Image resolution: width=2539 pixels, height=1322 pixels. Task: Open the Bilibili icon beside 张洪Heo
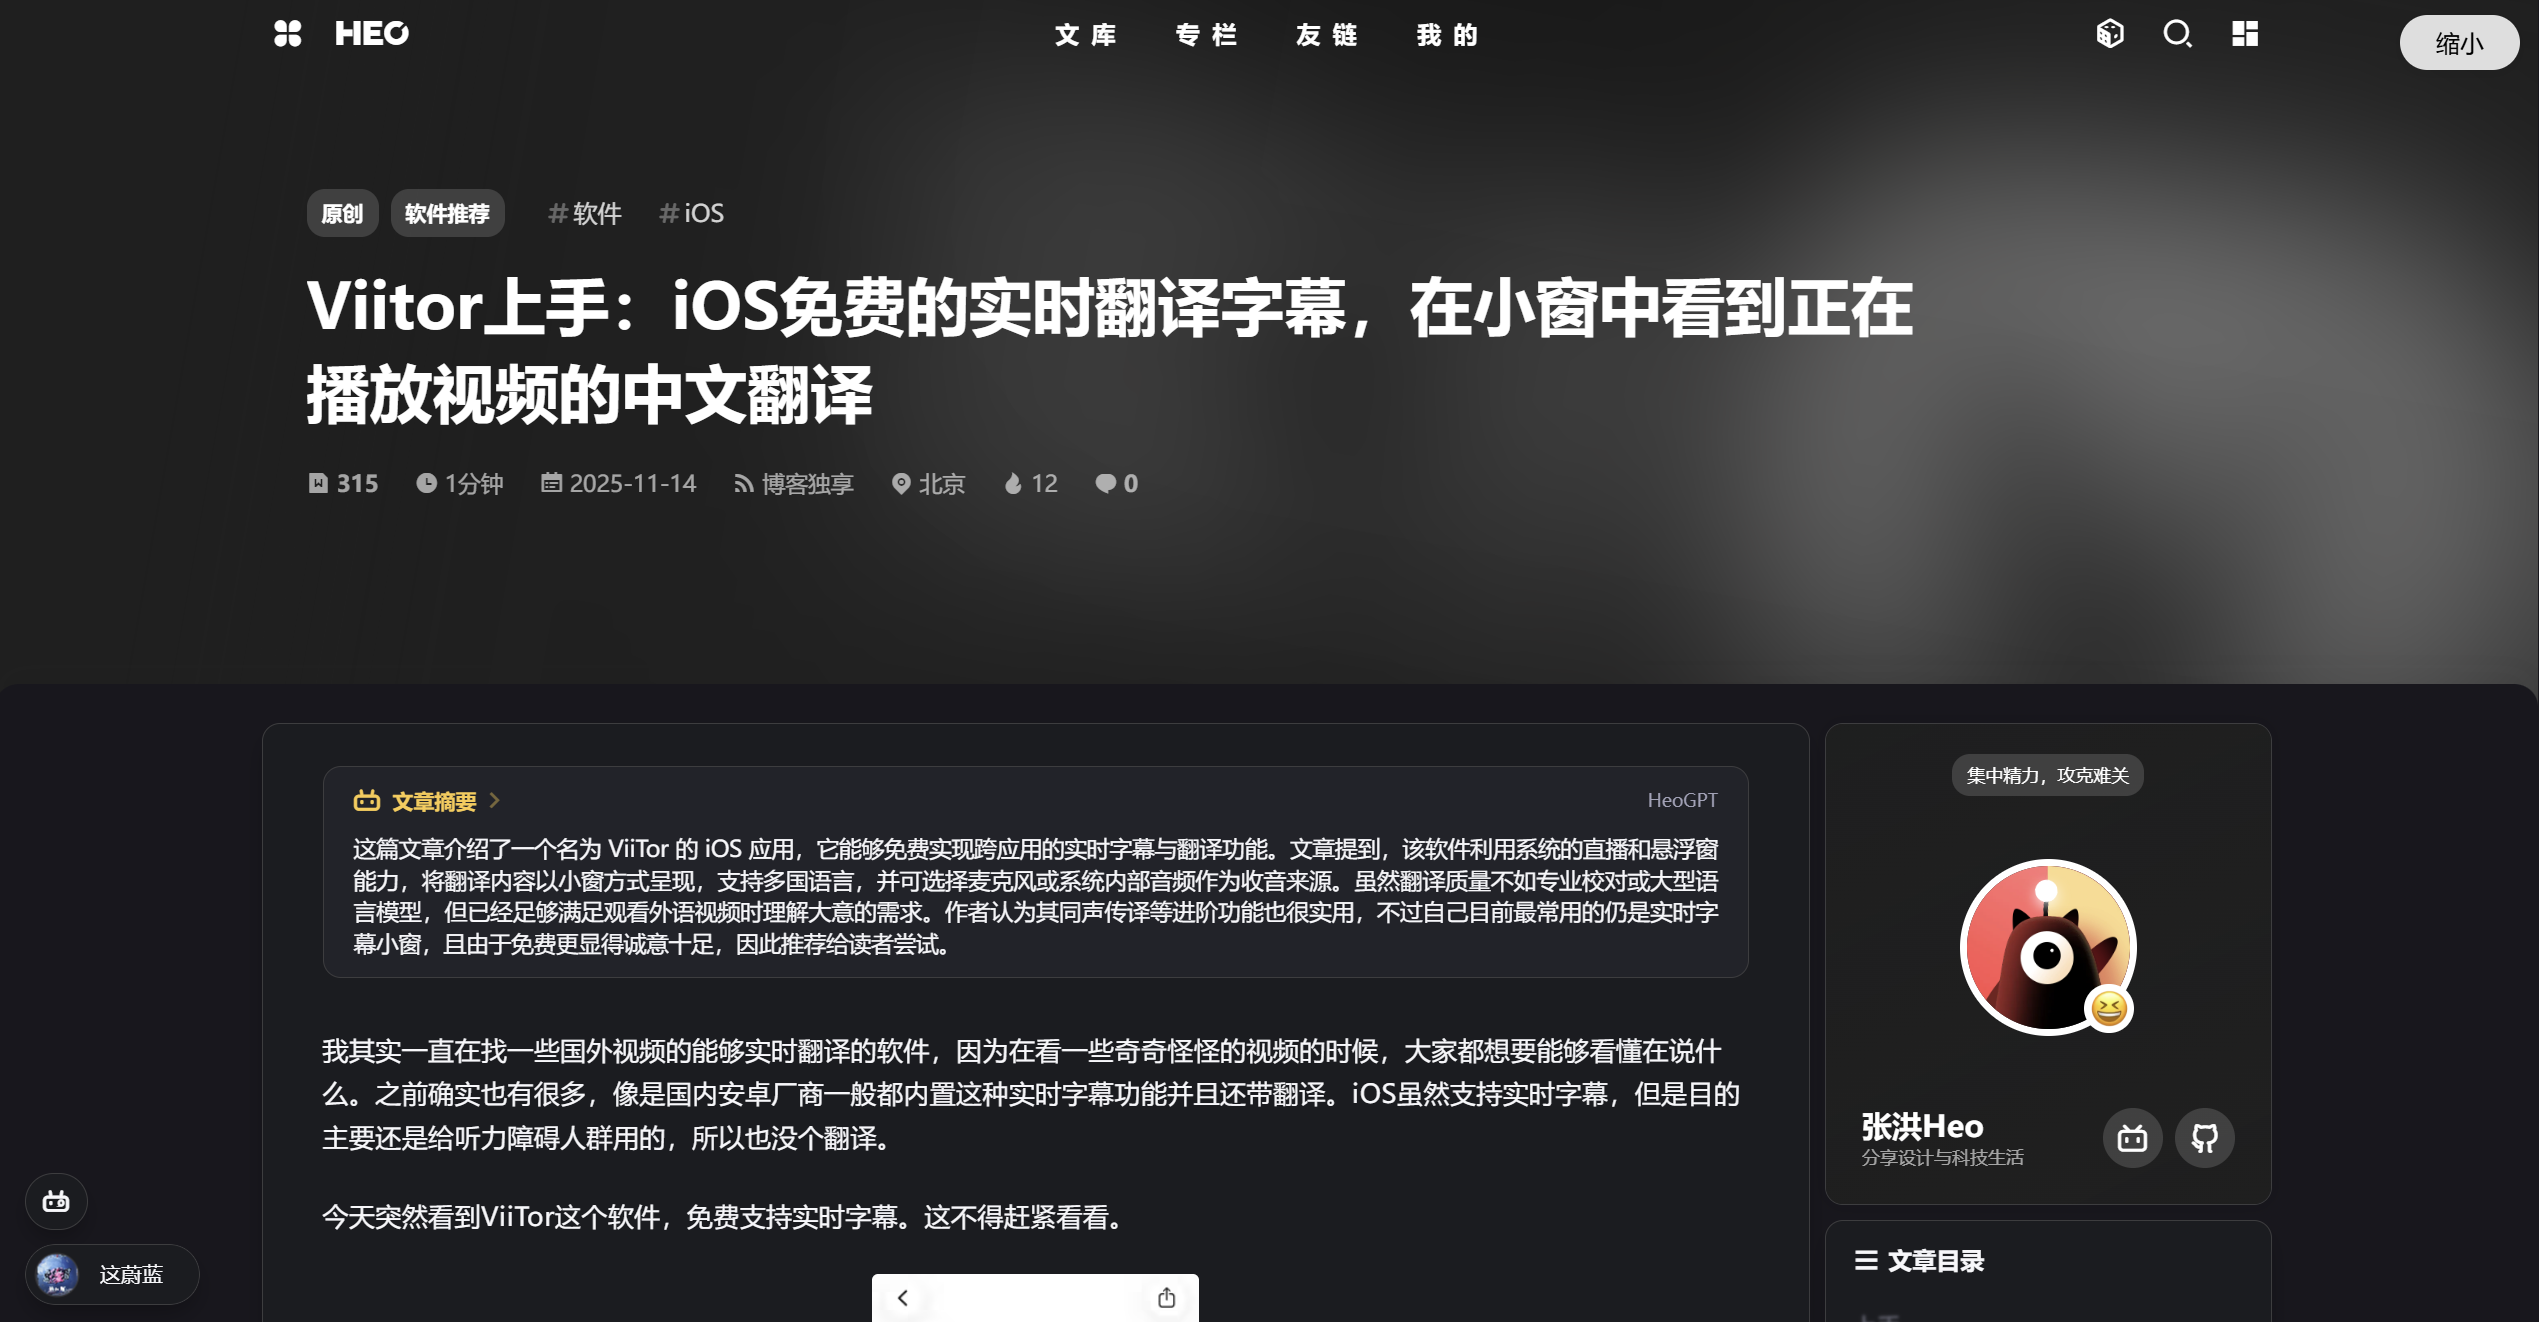2132,1138
